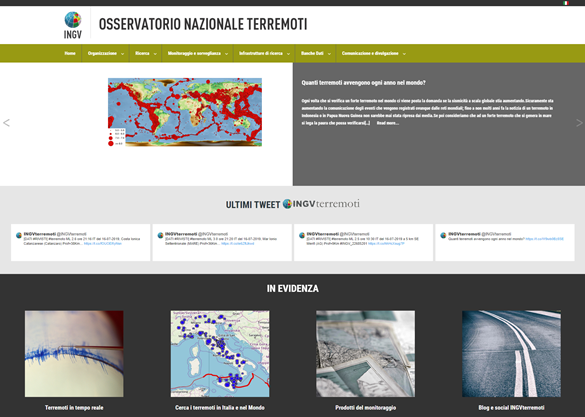The height and width of the screenshot is (417, 585).
Task: Click avatar icon of the second tweet
Action: (x=160, y=235)
